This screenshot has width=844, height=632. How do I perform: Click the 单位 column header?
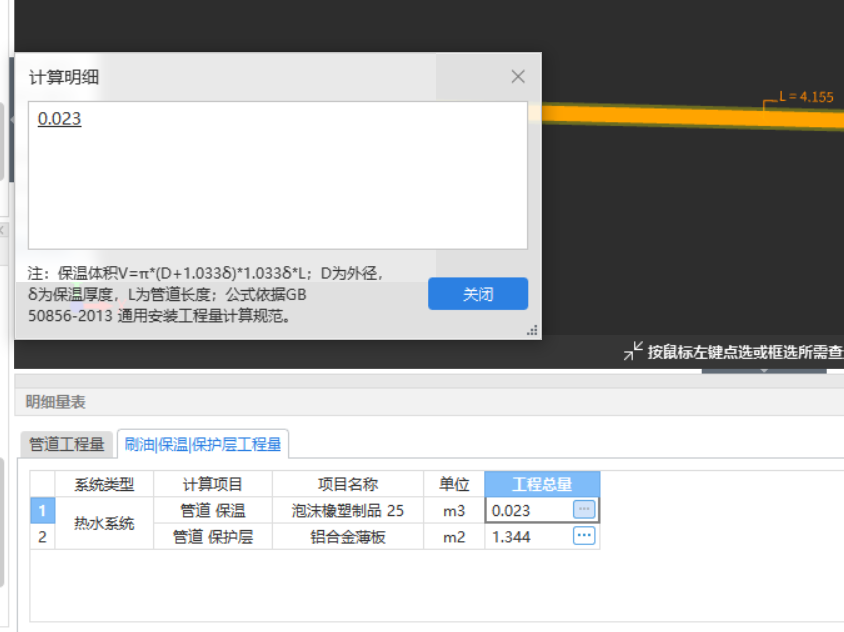point(454,484)
